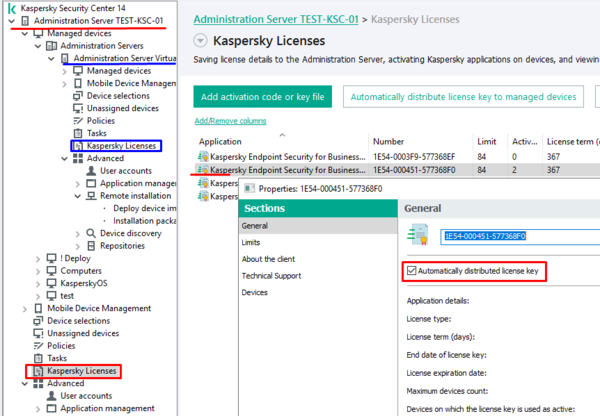Open About the client section

click(268, 259)
